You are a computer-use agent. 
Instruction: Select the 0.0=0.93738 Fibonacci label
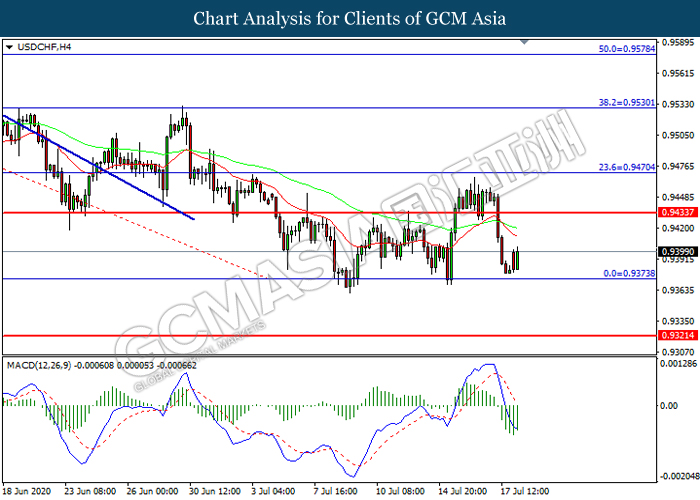[x=629, y=273]
